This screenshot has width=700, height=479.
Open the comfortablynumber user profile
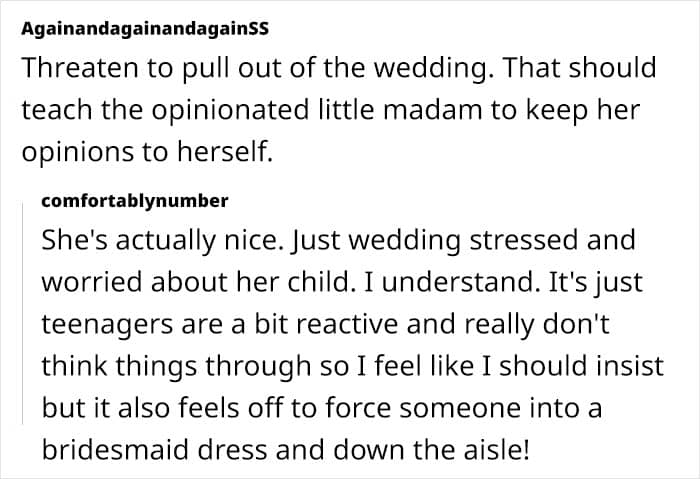[135, 201]
